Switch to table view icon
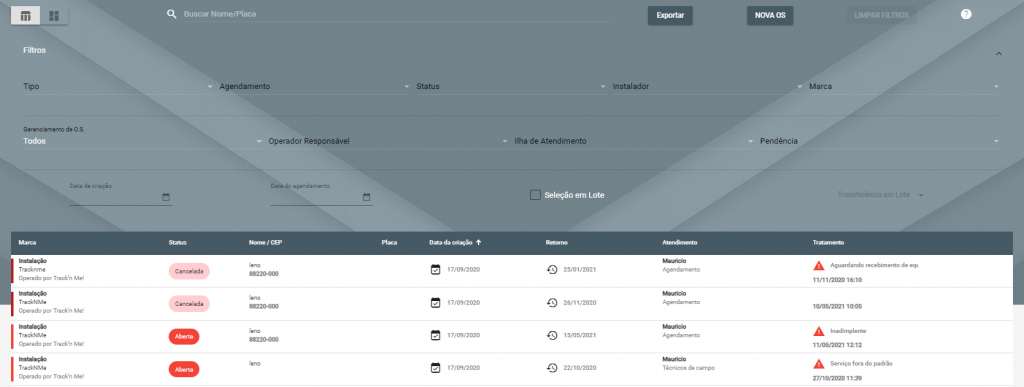Image resolution: width=1024 pixels, height=387 pixels. (x=25, y=16)
